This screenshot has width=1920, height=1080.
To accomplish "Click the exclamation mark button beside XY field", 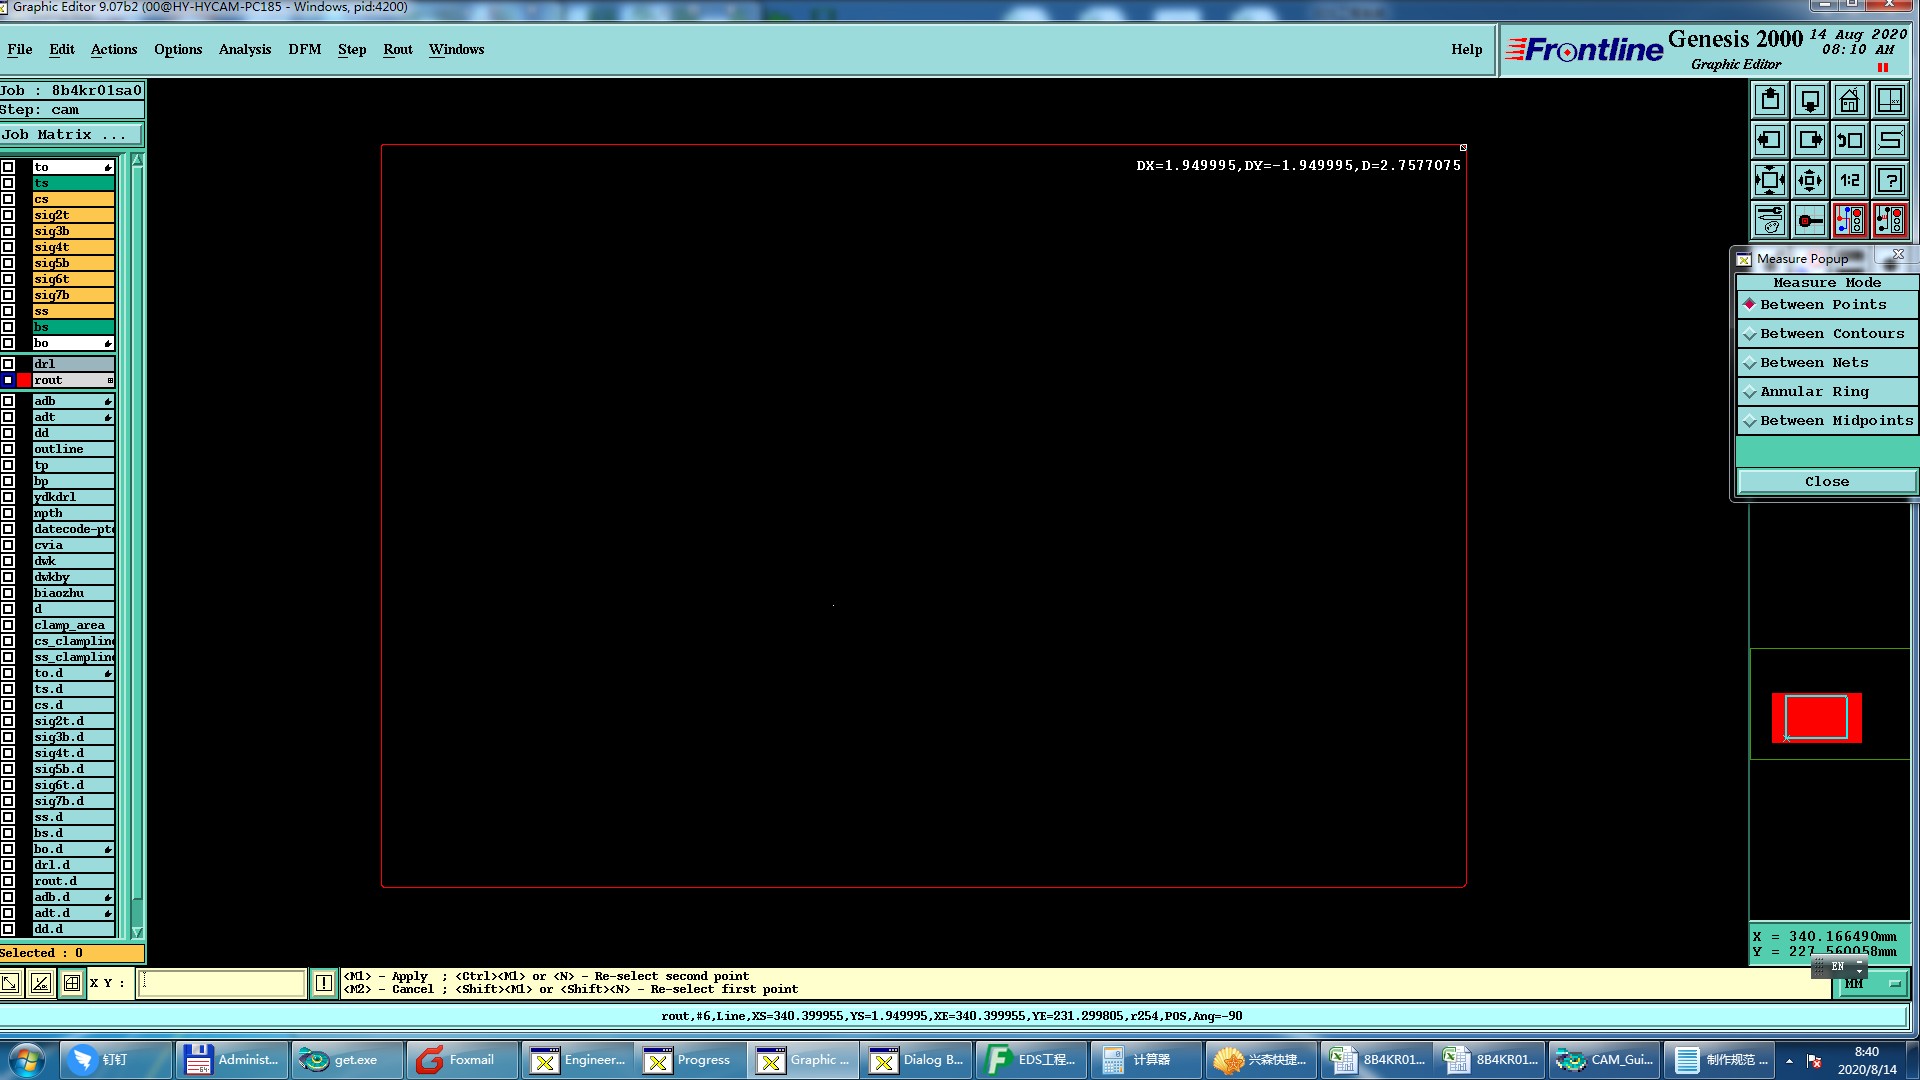I will pyautogui.click(x=324, y=983).
